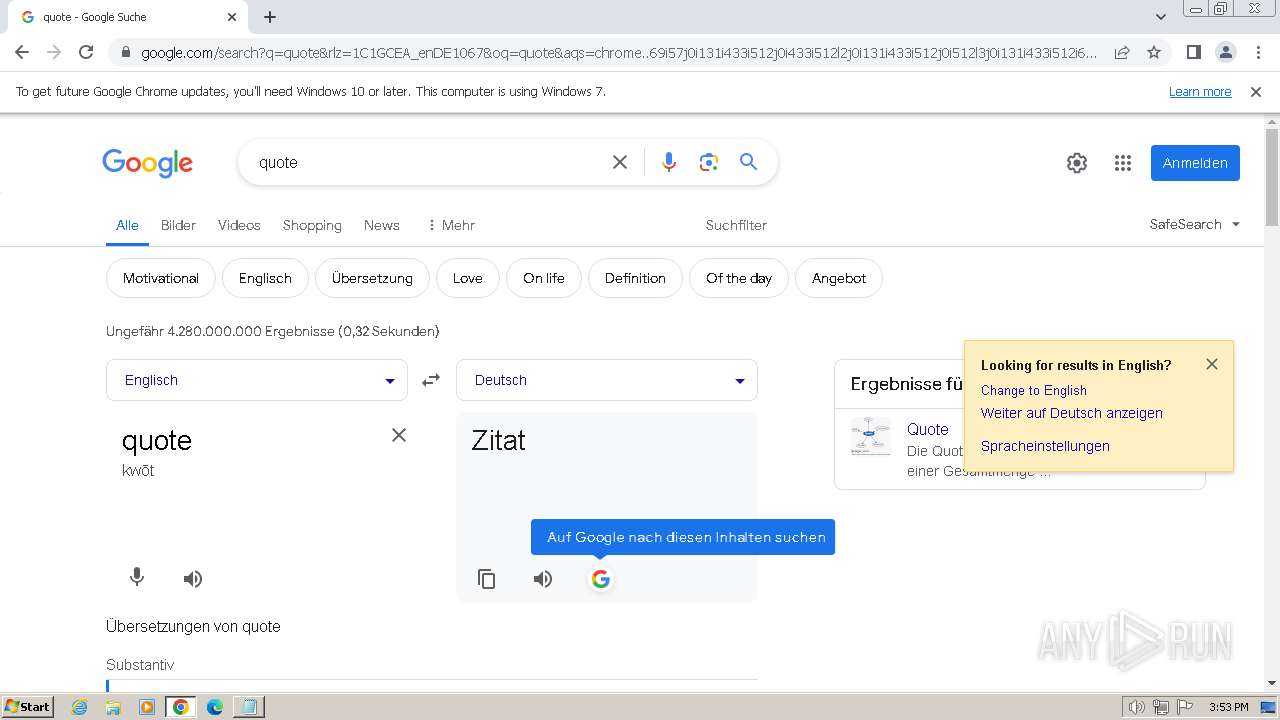Click the taskbar clock 3:53 PM
The height and width of the screenshot is (720, 1280).
tap(1228, 707)
